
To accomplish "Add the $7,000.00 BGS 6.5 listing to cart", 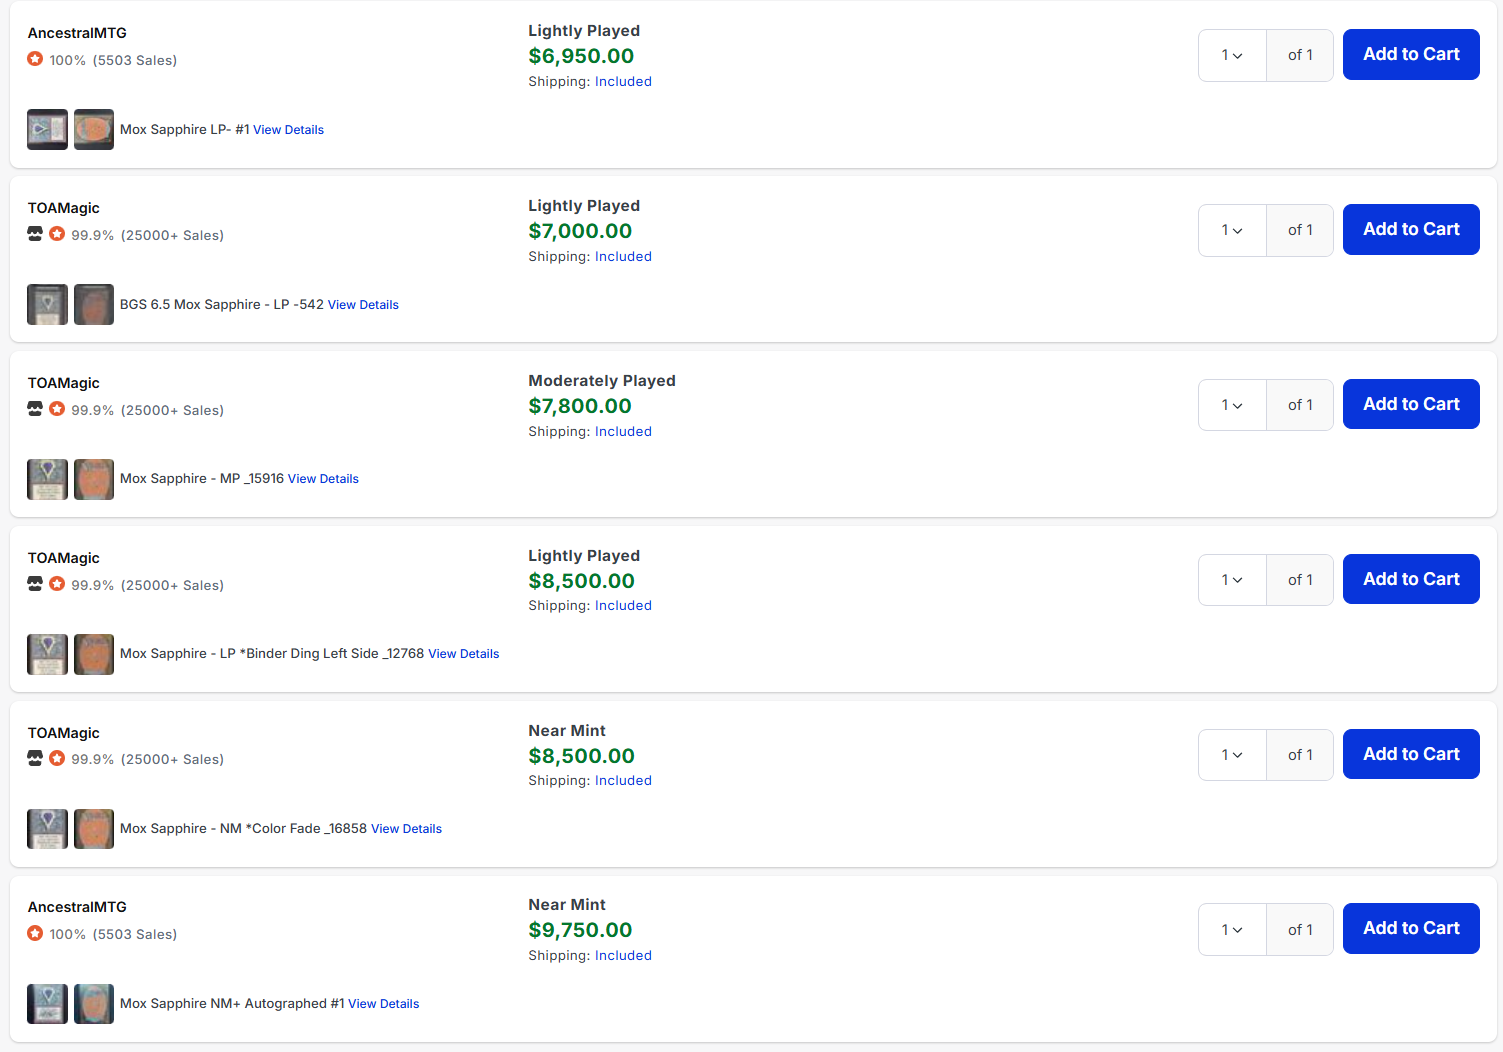I will 1410,229.
